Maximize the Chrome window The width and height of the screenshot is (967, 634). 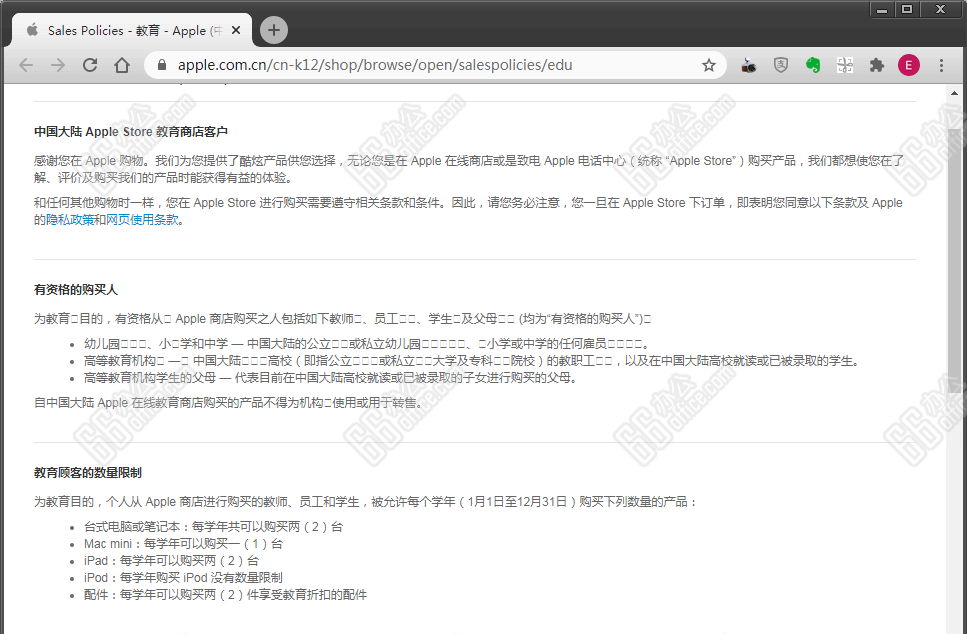tap(907, 9)
